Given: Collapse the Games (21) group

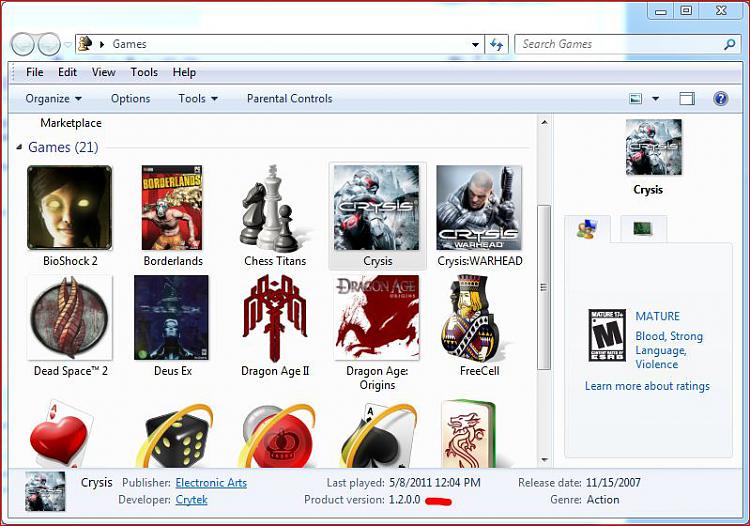Looking at the screenshot, I should [x=19, y=147].
